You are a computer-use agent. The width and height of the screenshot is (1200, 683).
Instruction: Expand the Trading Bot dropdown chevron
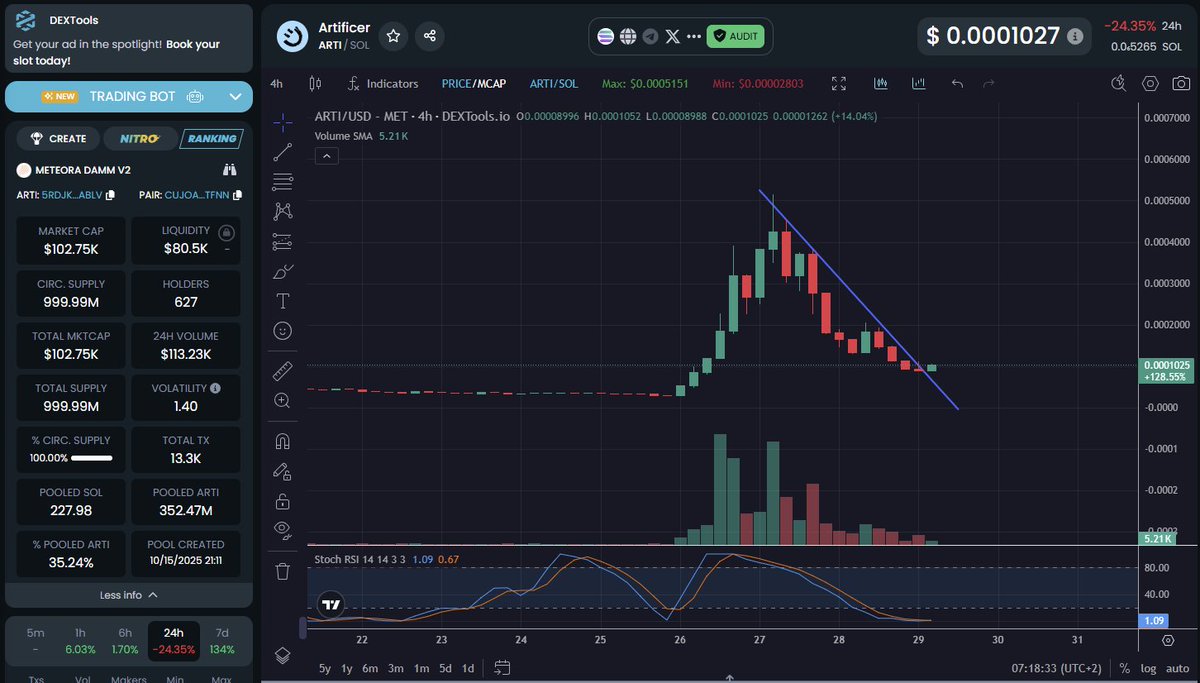[x=235, y=97]
